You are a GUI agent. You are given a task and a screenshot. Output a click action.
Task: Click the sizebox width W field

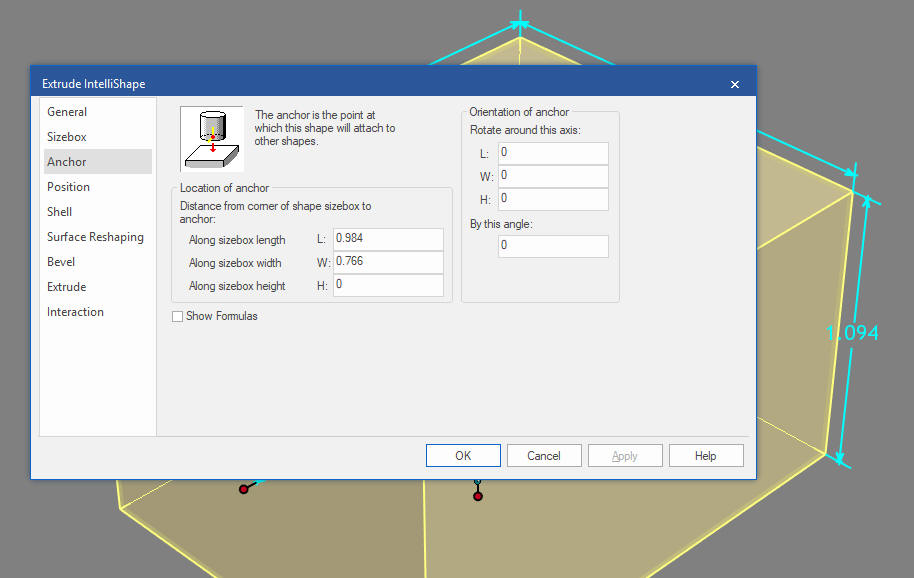coord(388,262)
